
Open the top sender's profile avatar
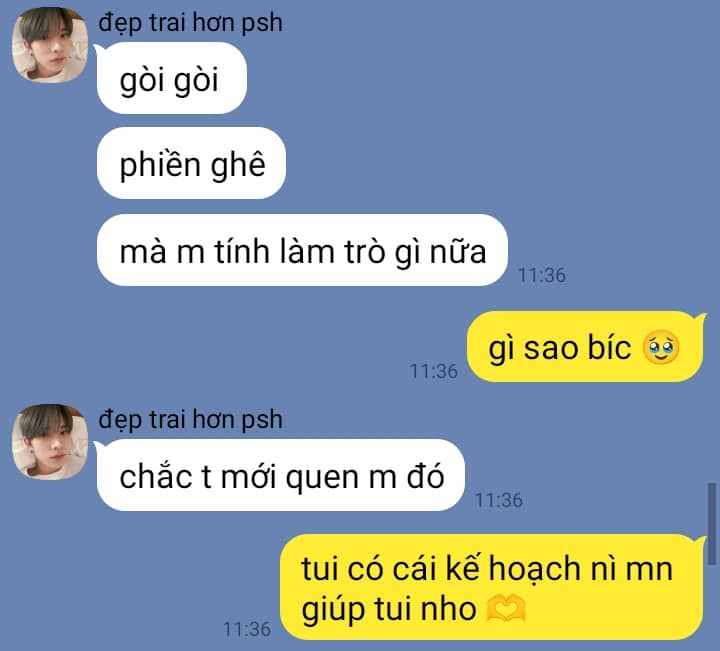click(x=50, y=45)
